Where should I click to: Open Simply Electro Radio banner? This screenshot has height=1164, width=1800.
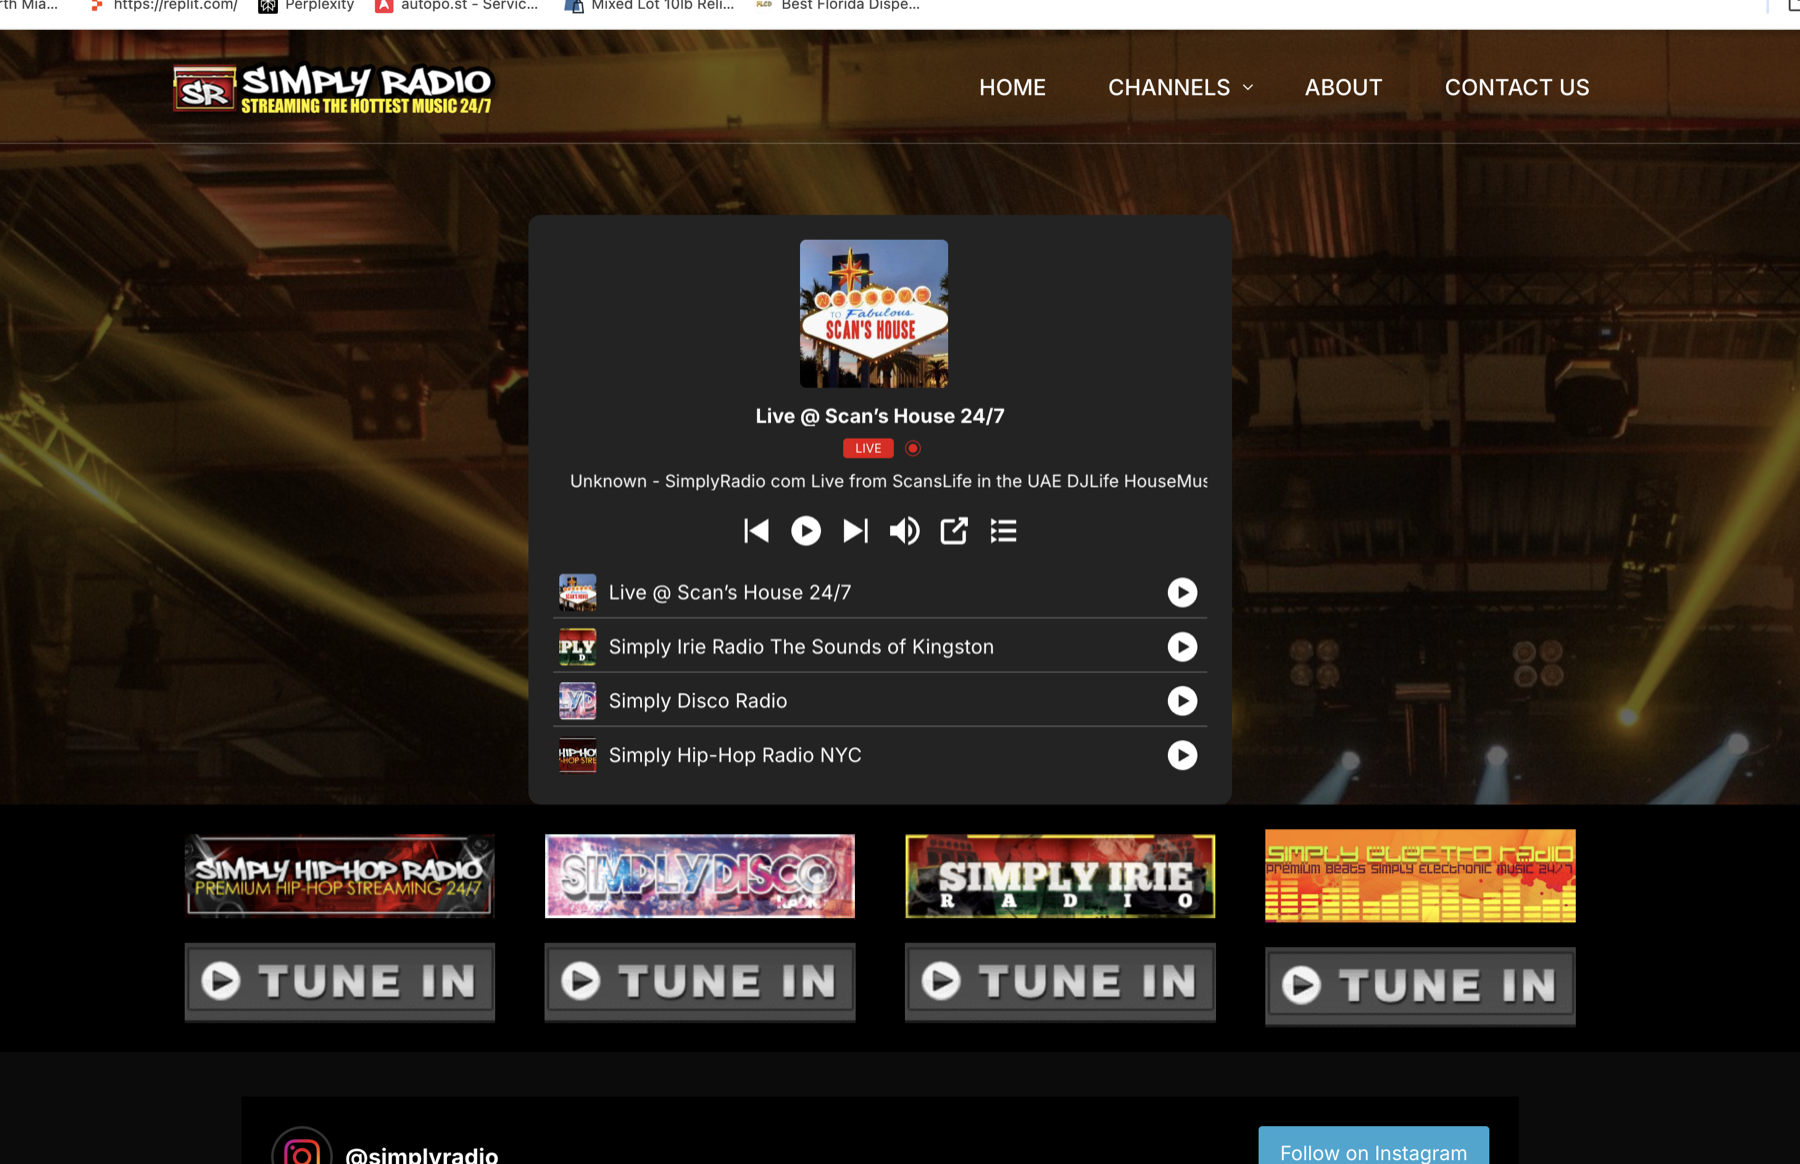1420,876
